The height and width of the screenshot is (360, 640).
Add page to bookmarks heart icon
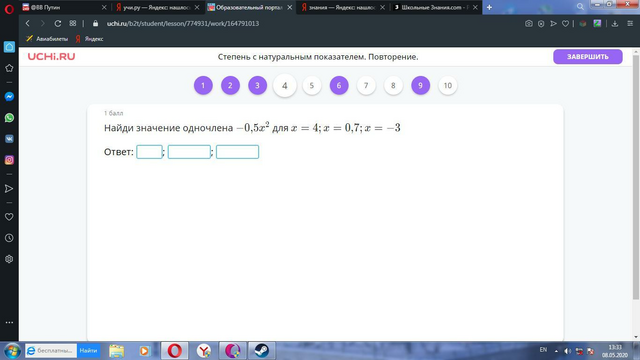[565, 24]
